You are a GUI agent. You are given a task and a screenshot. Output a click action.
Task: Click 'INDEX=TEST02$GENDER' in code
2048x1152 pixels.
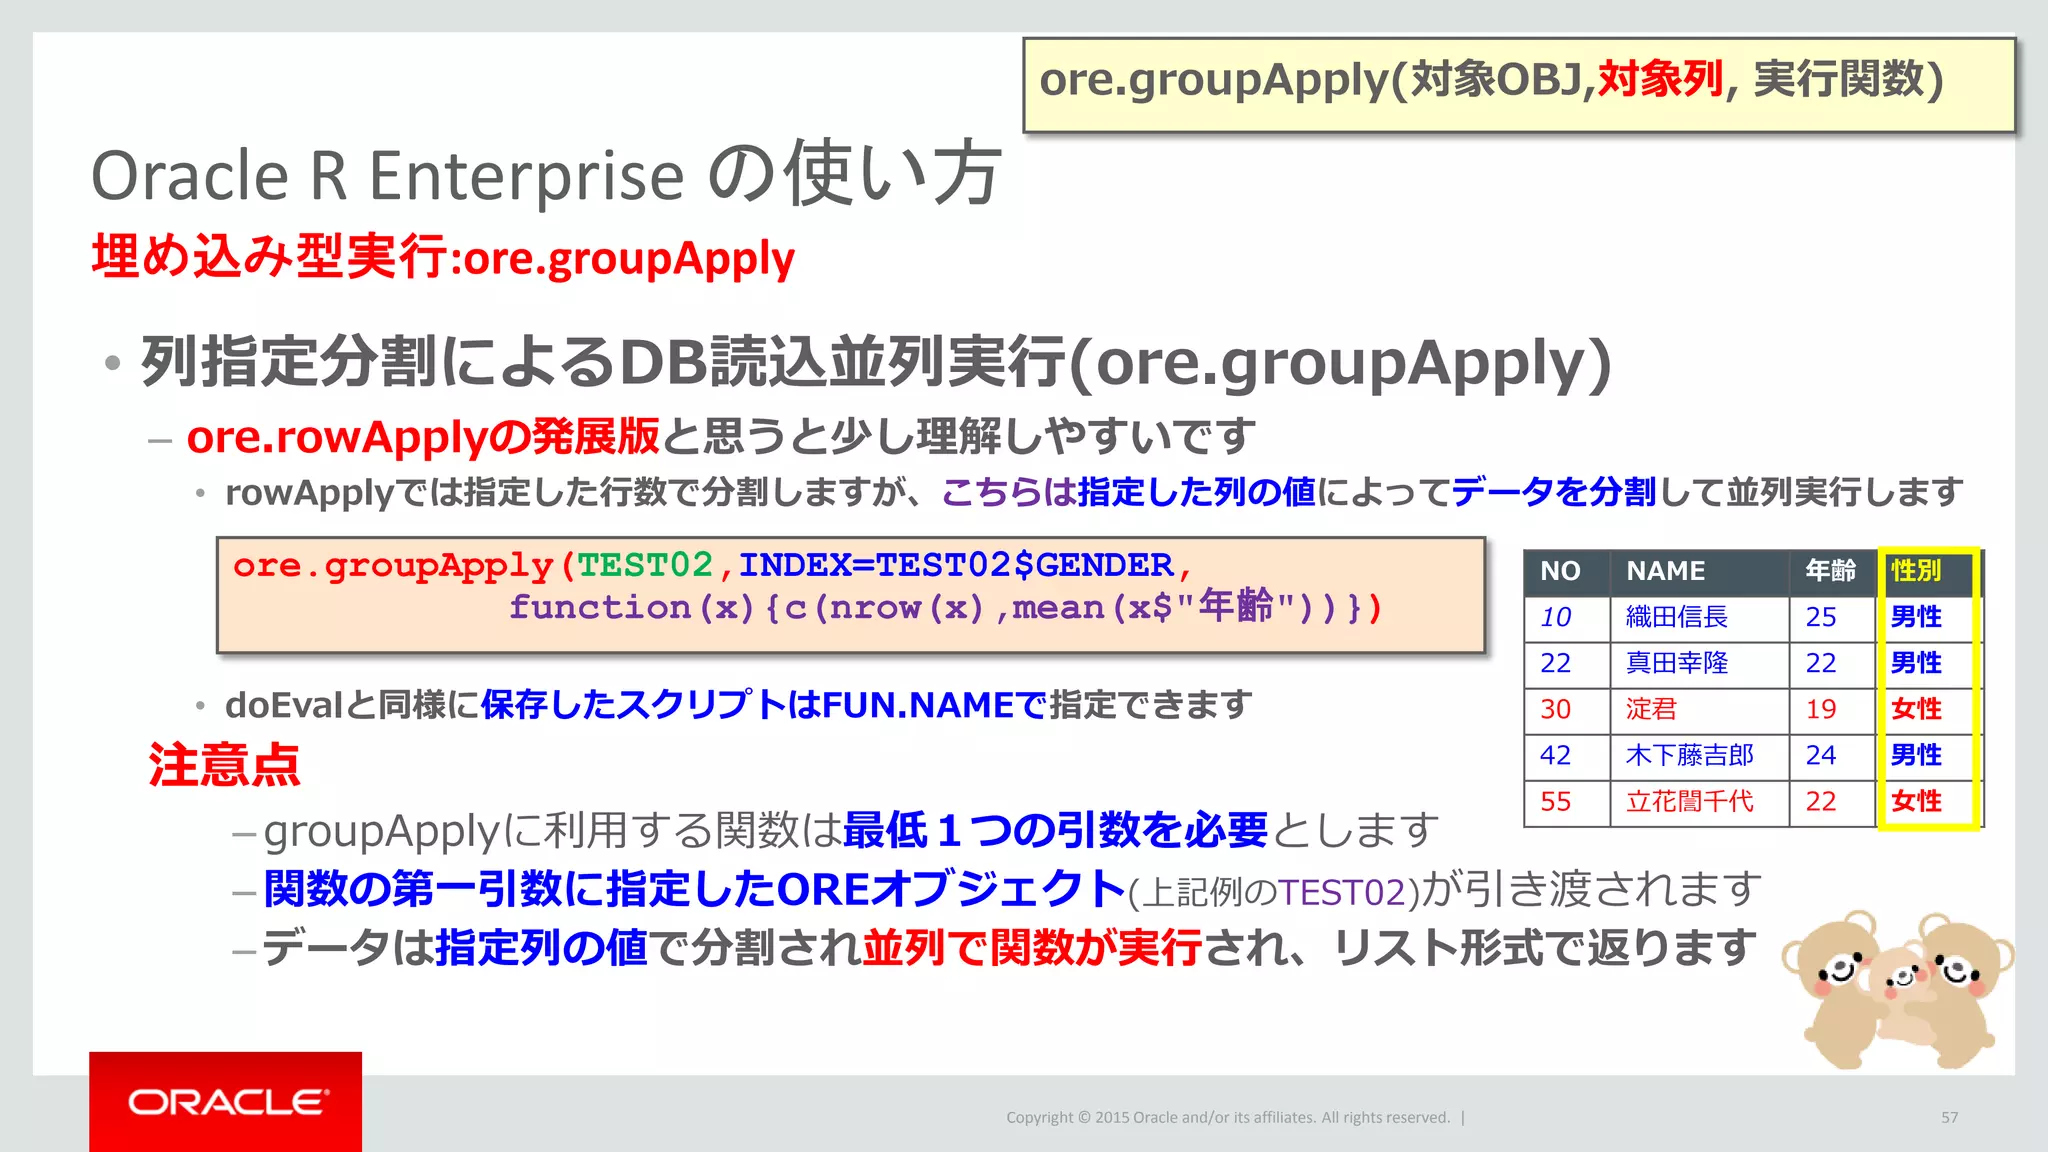[956, 565]
